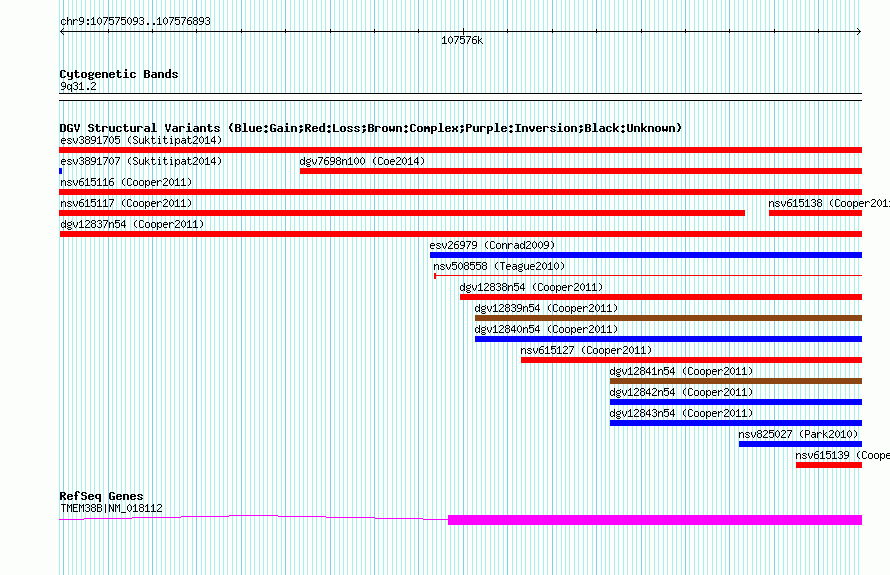Open the dgv12843n54 (Cooper2011) label
890x575 pixels.
tap(681, 413)
